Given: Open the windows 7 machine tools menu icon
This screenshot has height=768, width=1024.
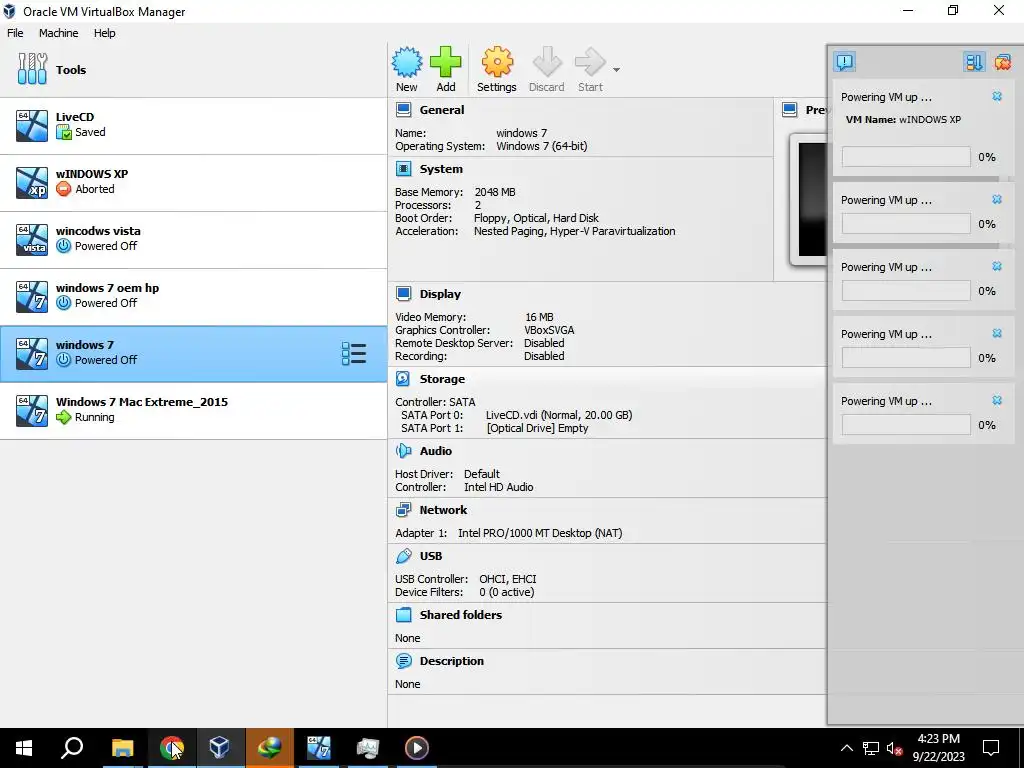Looking at the screenshot, I should click(x=354, y=353).
